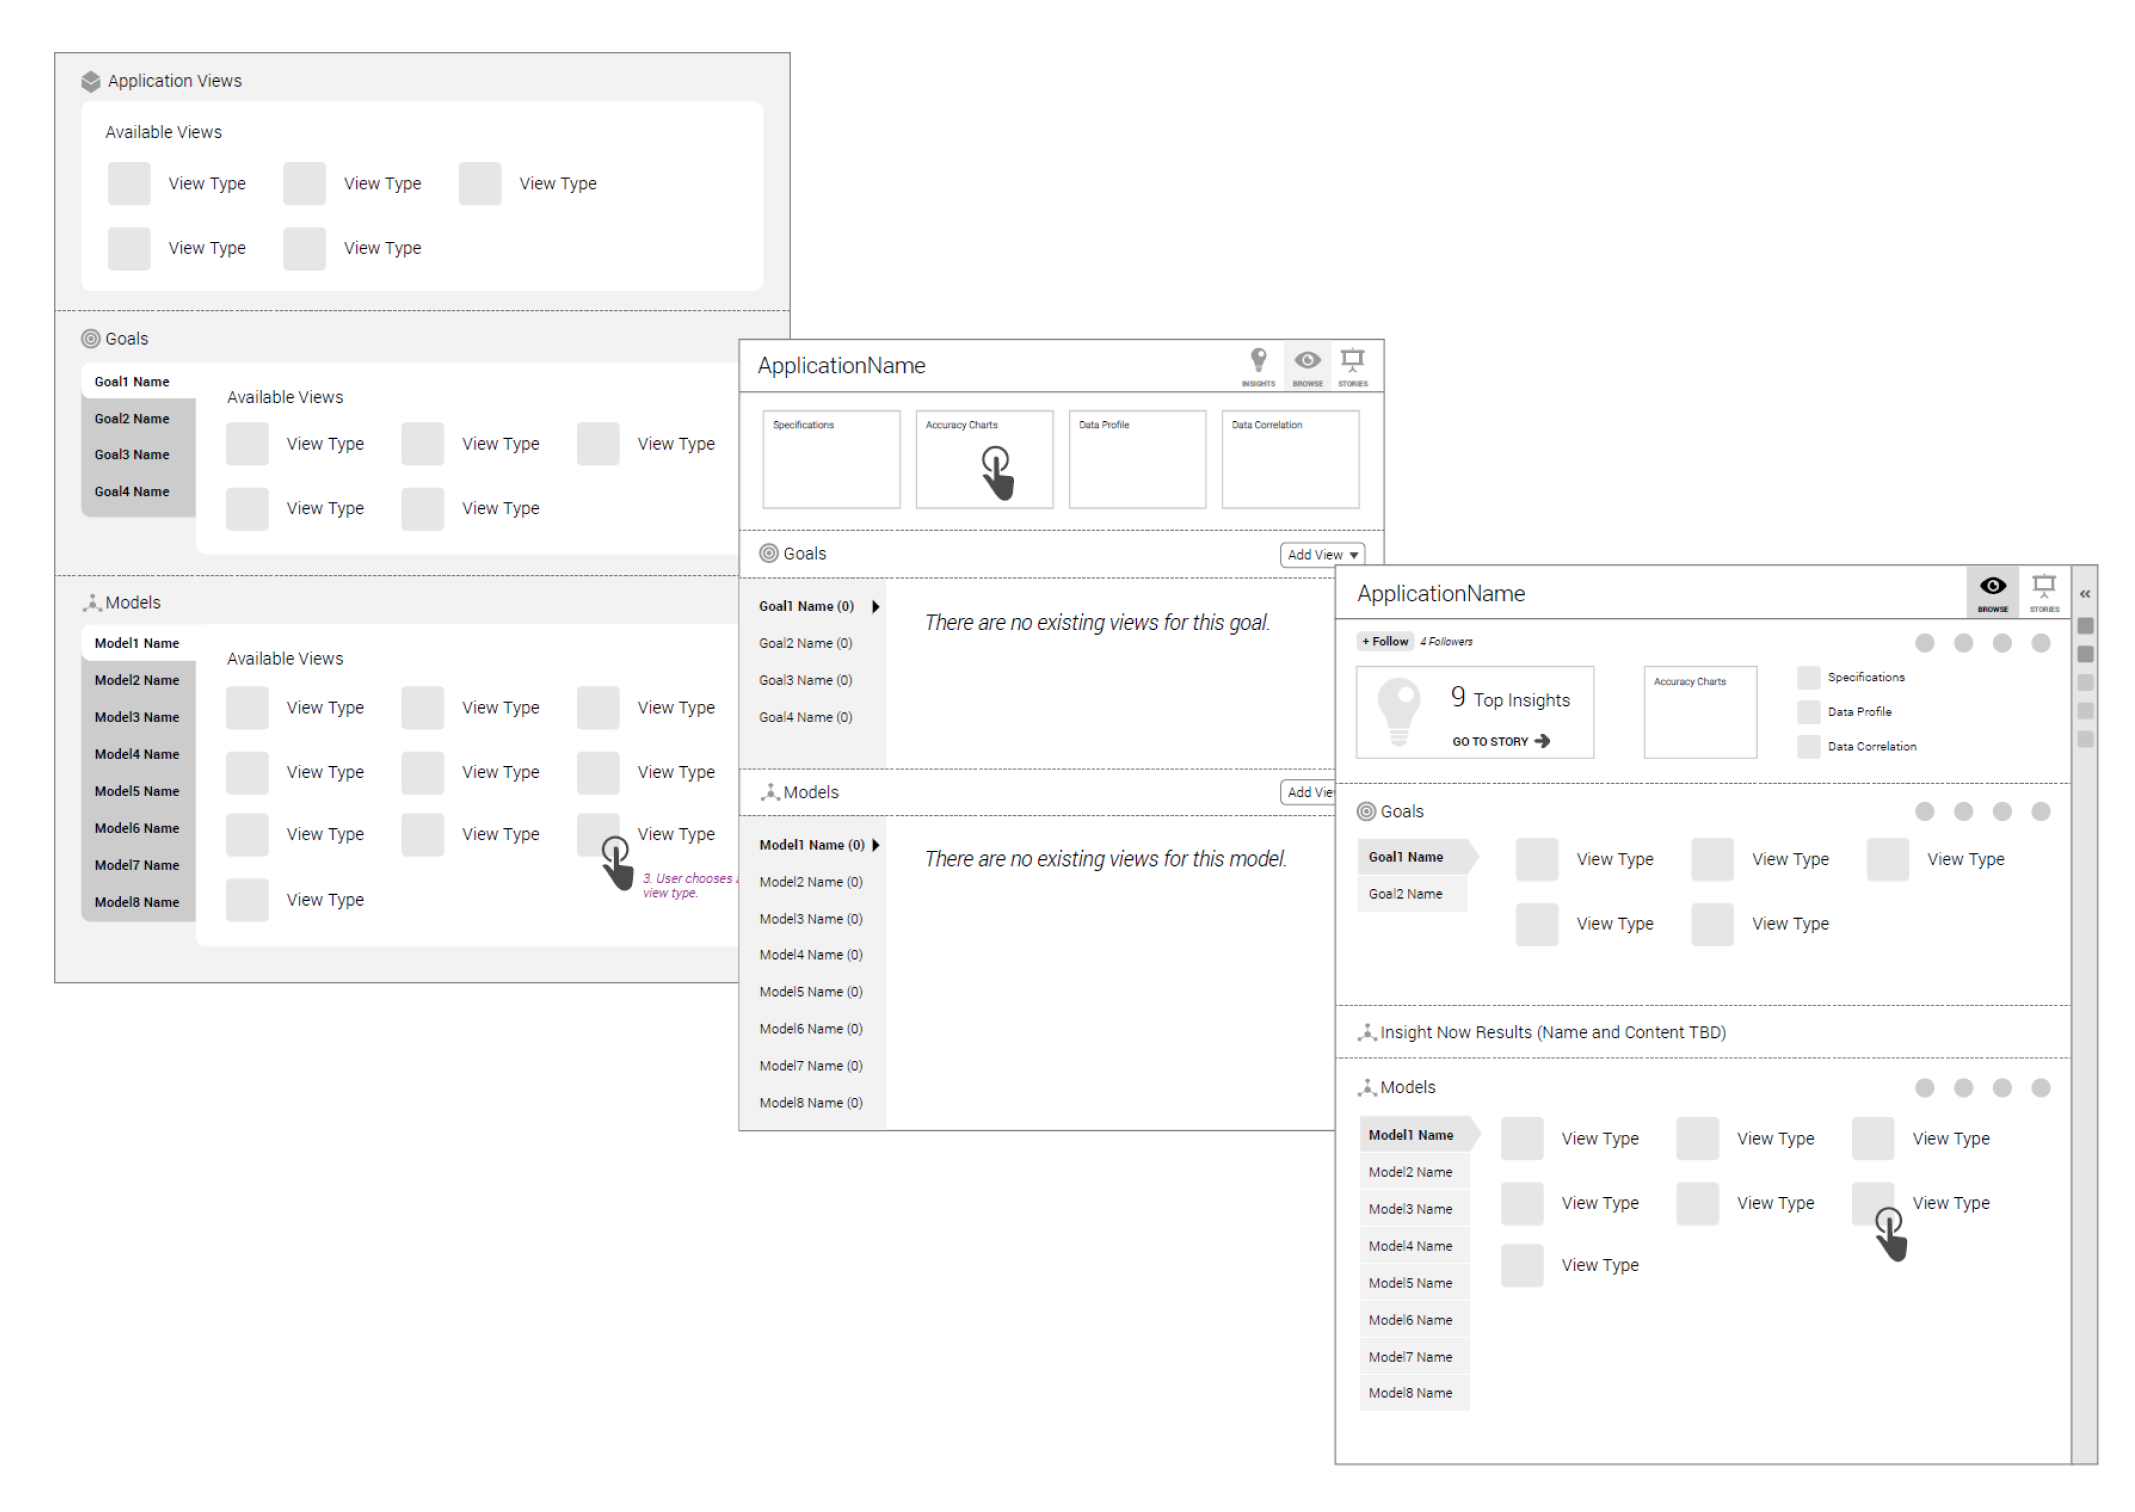Select the Model3 Name (0) tab
Screen dimensions: 2135x1512
810,918
